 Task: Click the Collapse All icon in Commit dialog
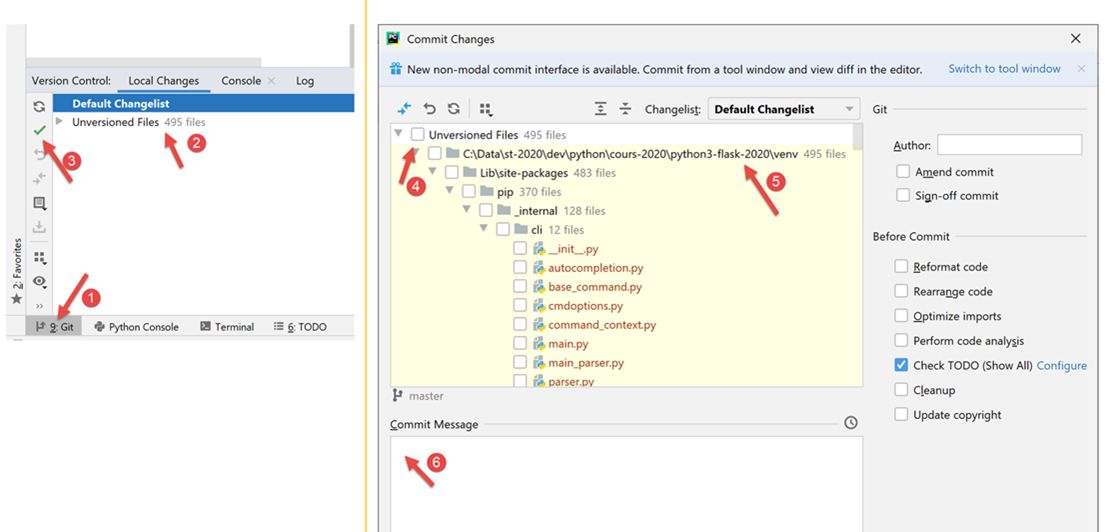point(625,109)
